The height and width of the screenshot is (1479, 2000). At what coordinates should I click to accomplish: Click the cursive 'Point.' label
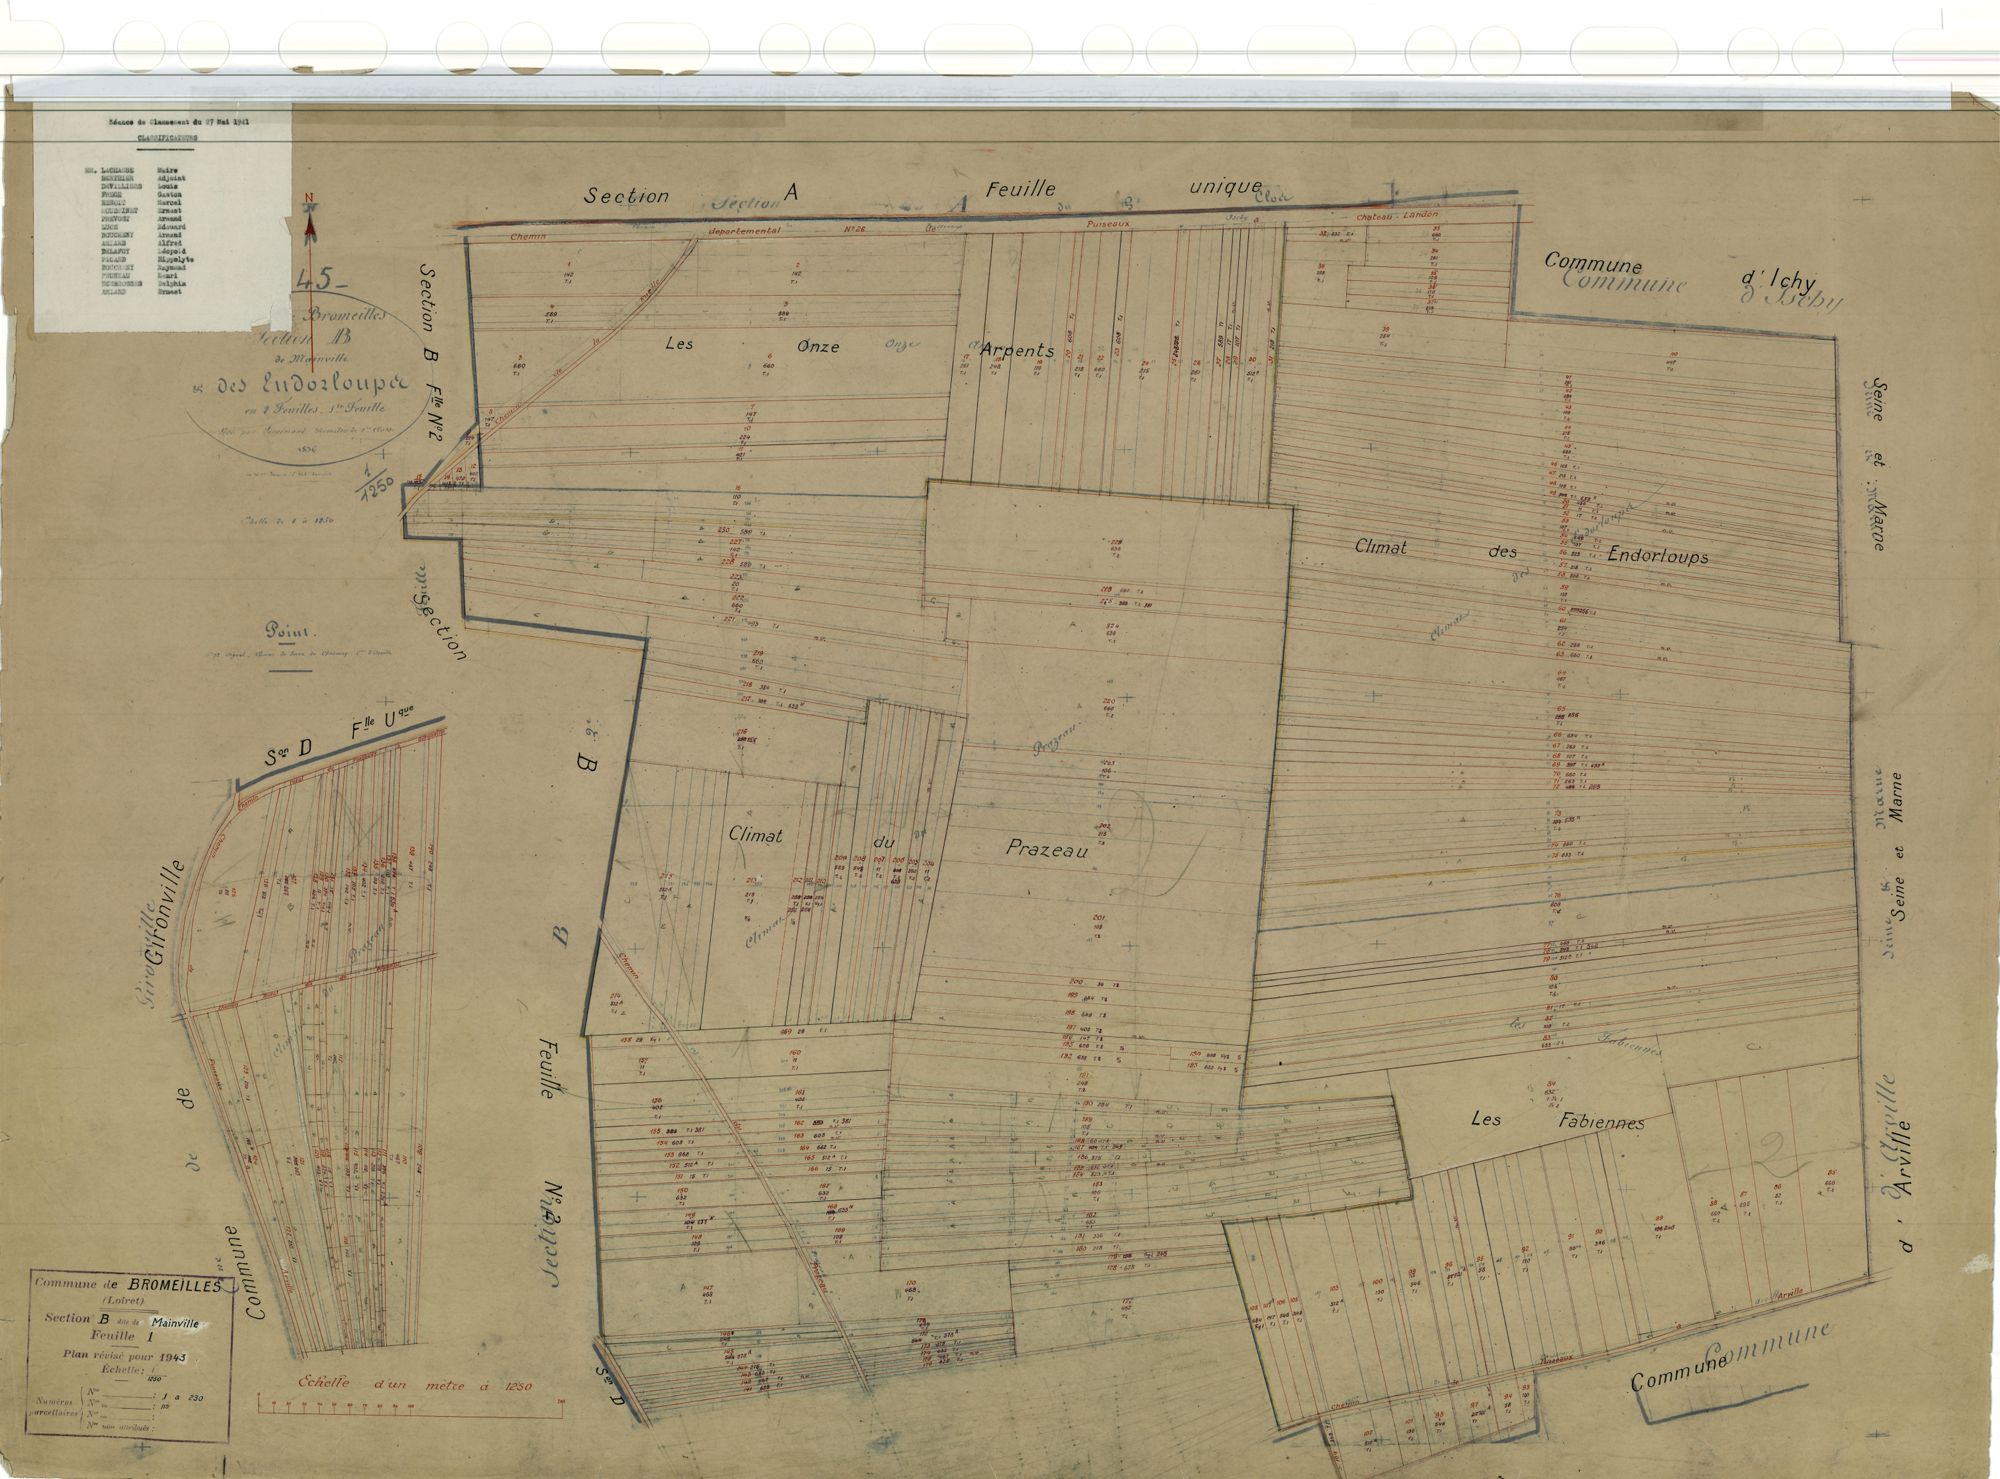(290, 632)
